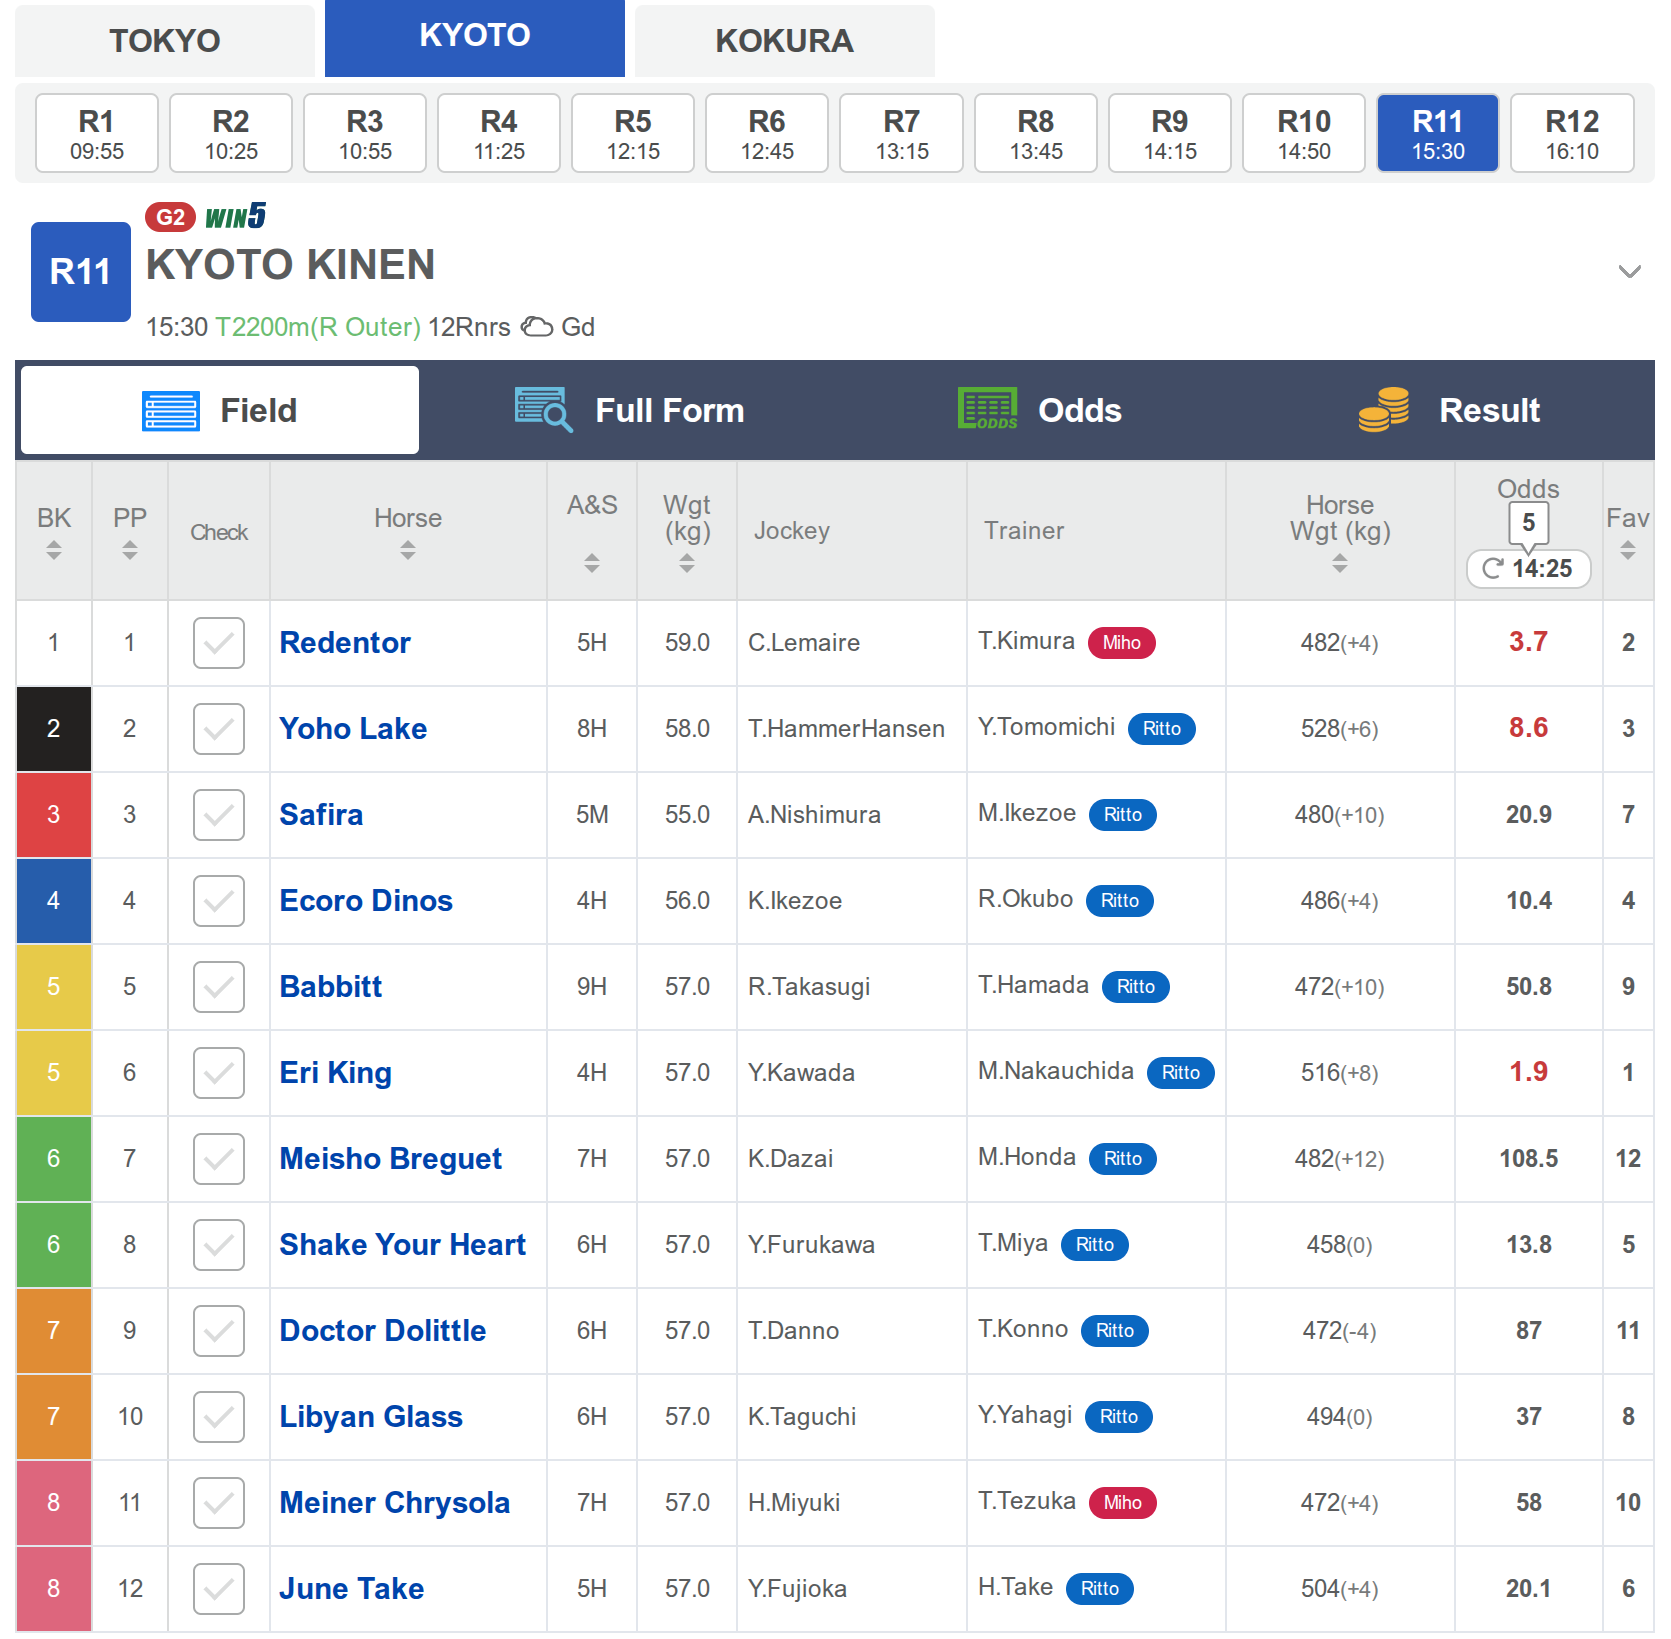Sort by the A&S column
The image size is (1671, 1639).
tap(592, 563)
